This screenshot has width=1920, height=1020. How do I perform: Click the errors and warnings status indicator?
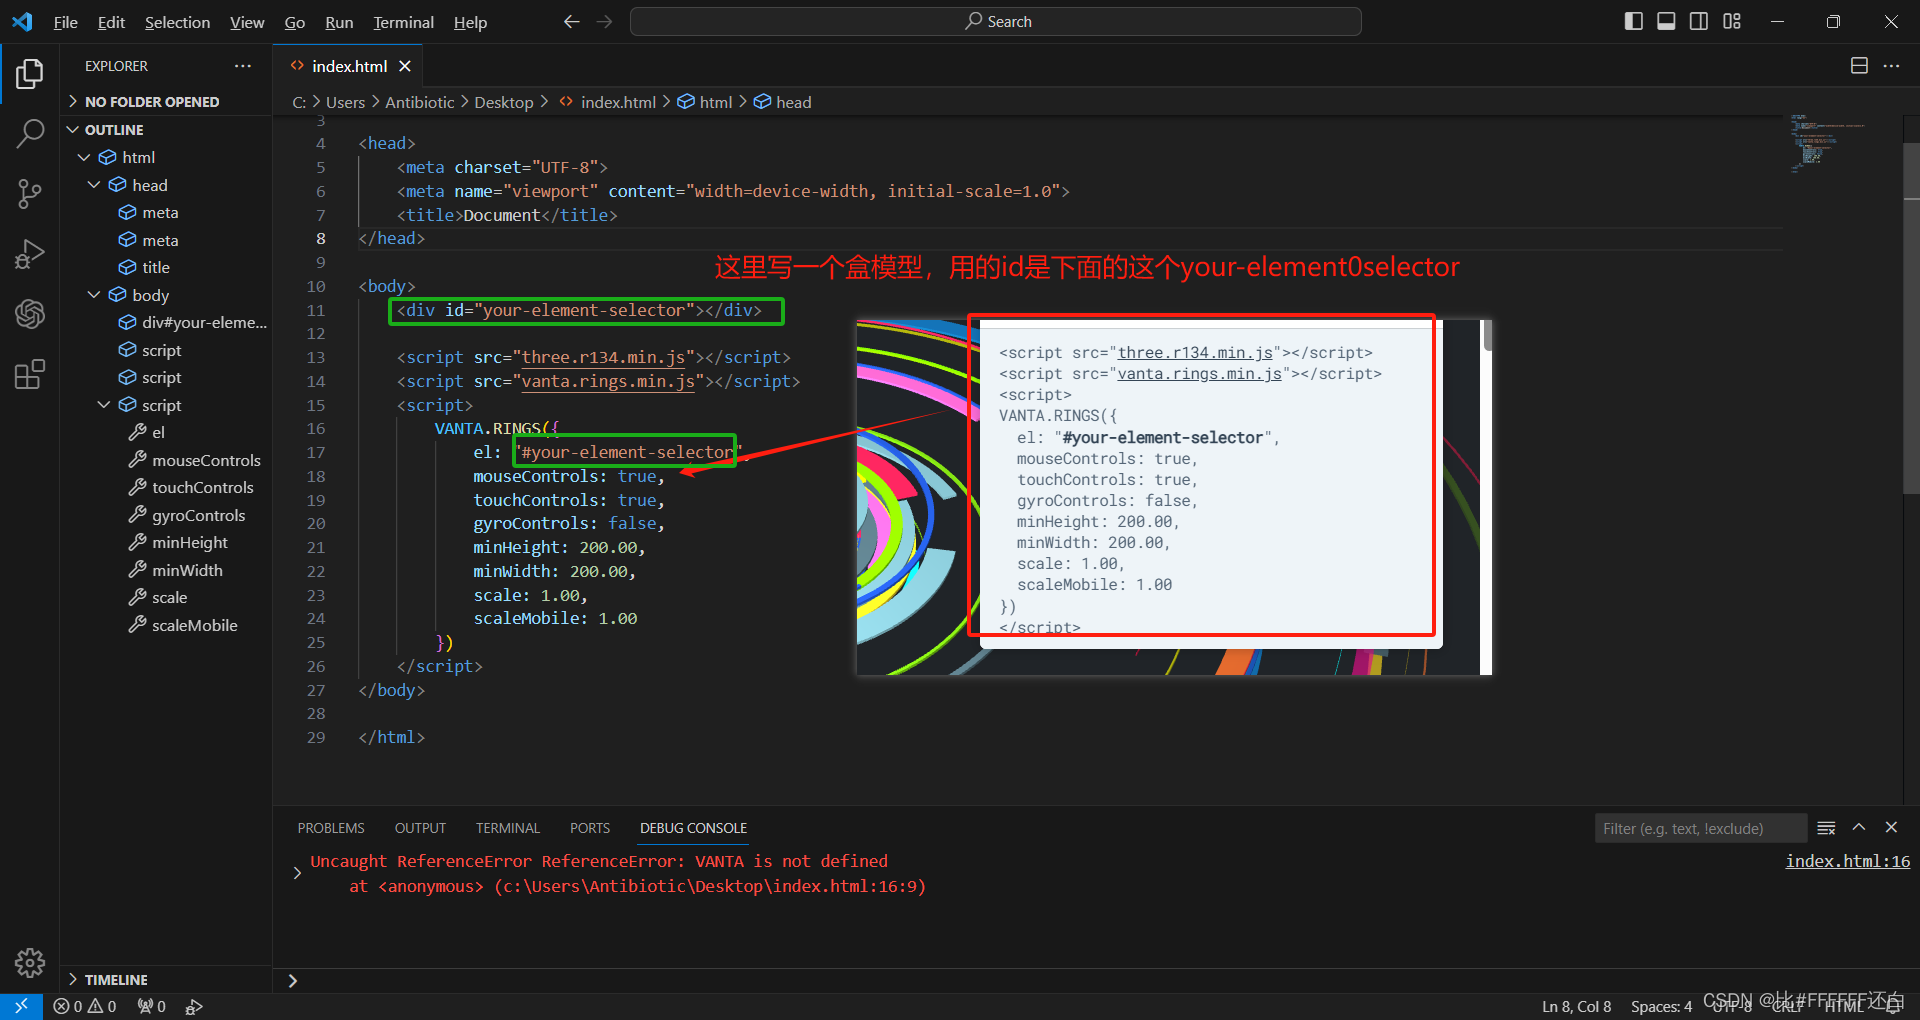click(85, 1006)
